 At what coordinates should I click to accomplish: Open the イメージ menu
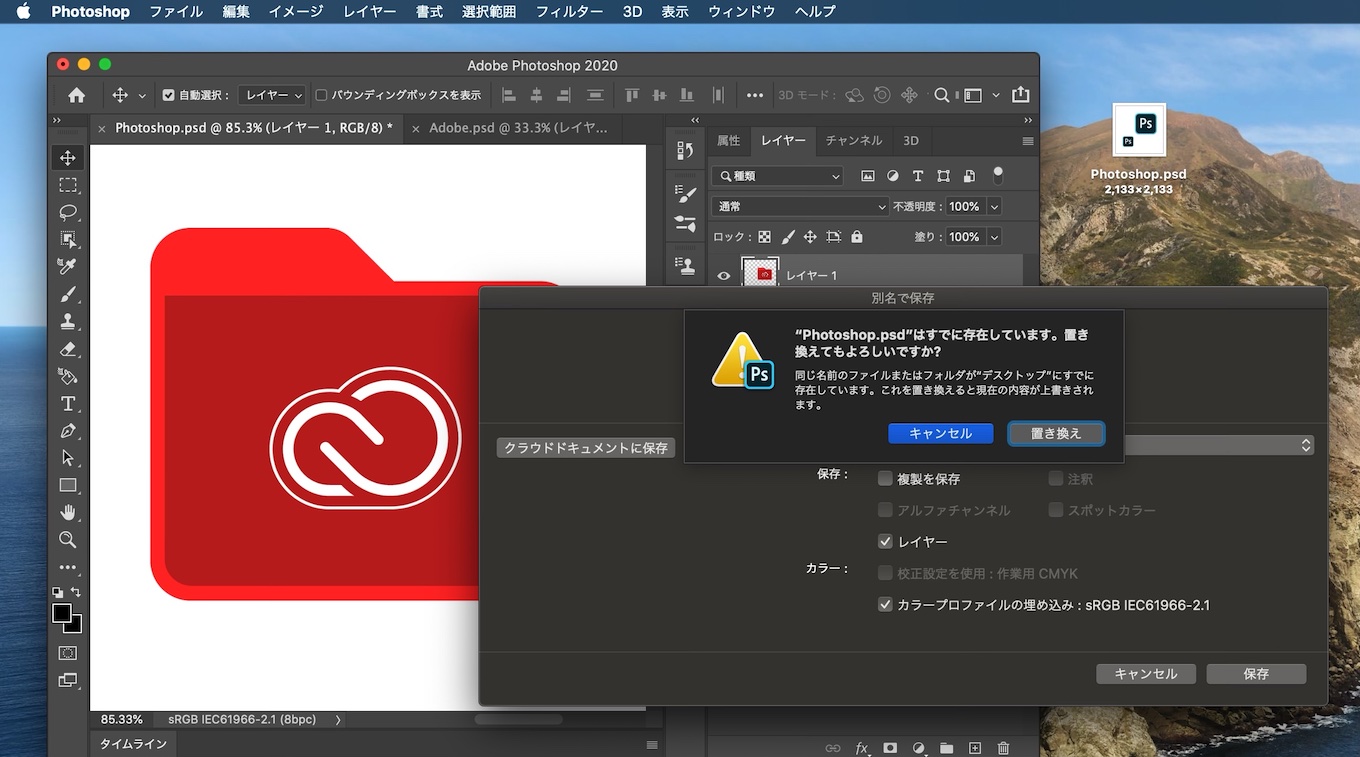(x=296, y=12)
